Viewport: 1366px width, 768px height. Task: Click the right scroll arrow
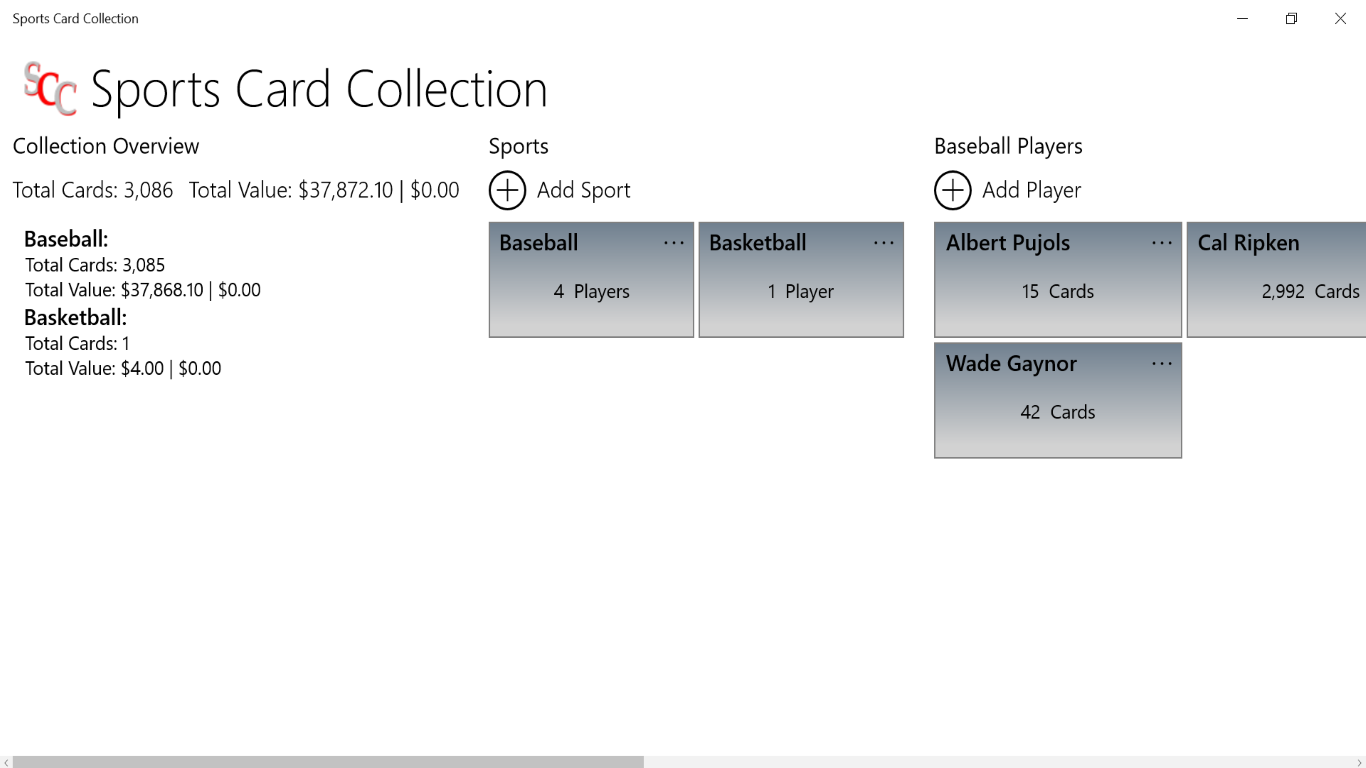click(1360, 761)
